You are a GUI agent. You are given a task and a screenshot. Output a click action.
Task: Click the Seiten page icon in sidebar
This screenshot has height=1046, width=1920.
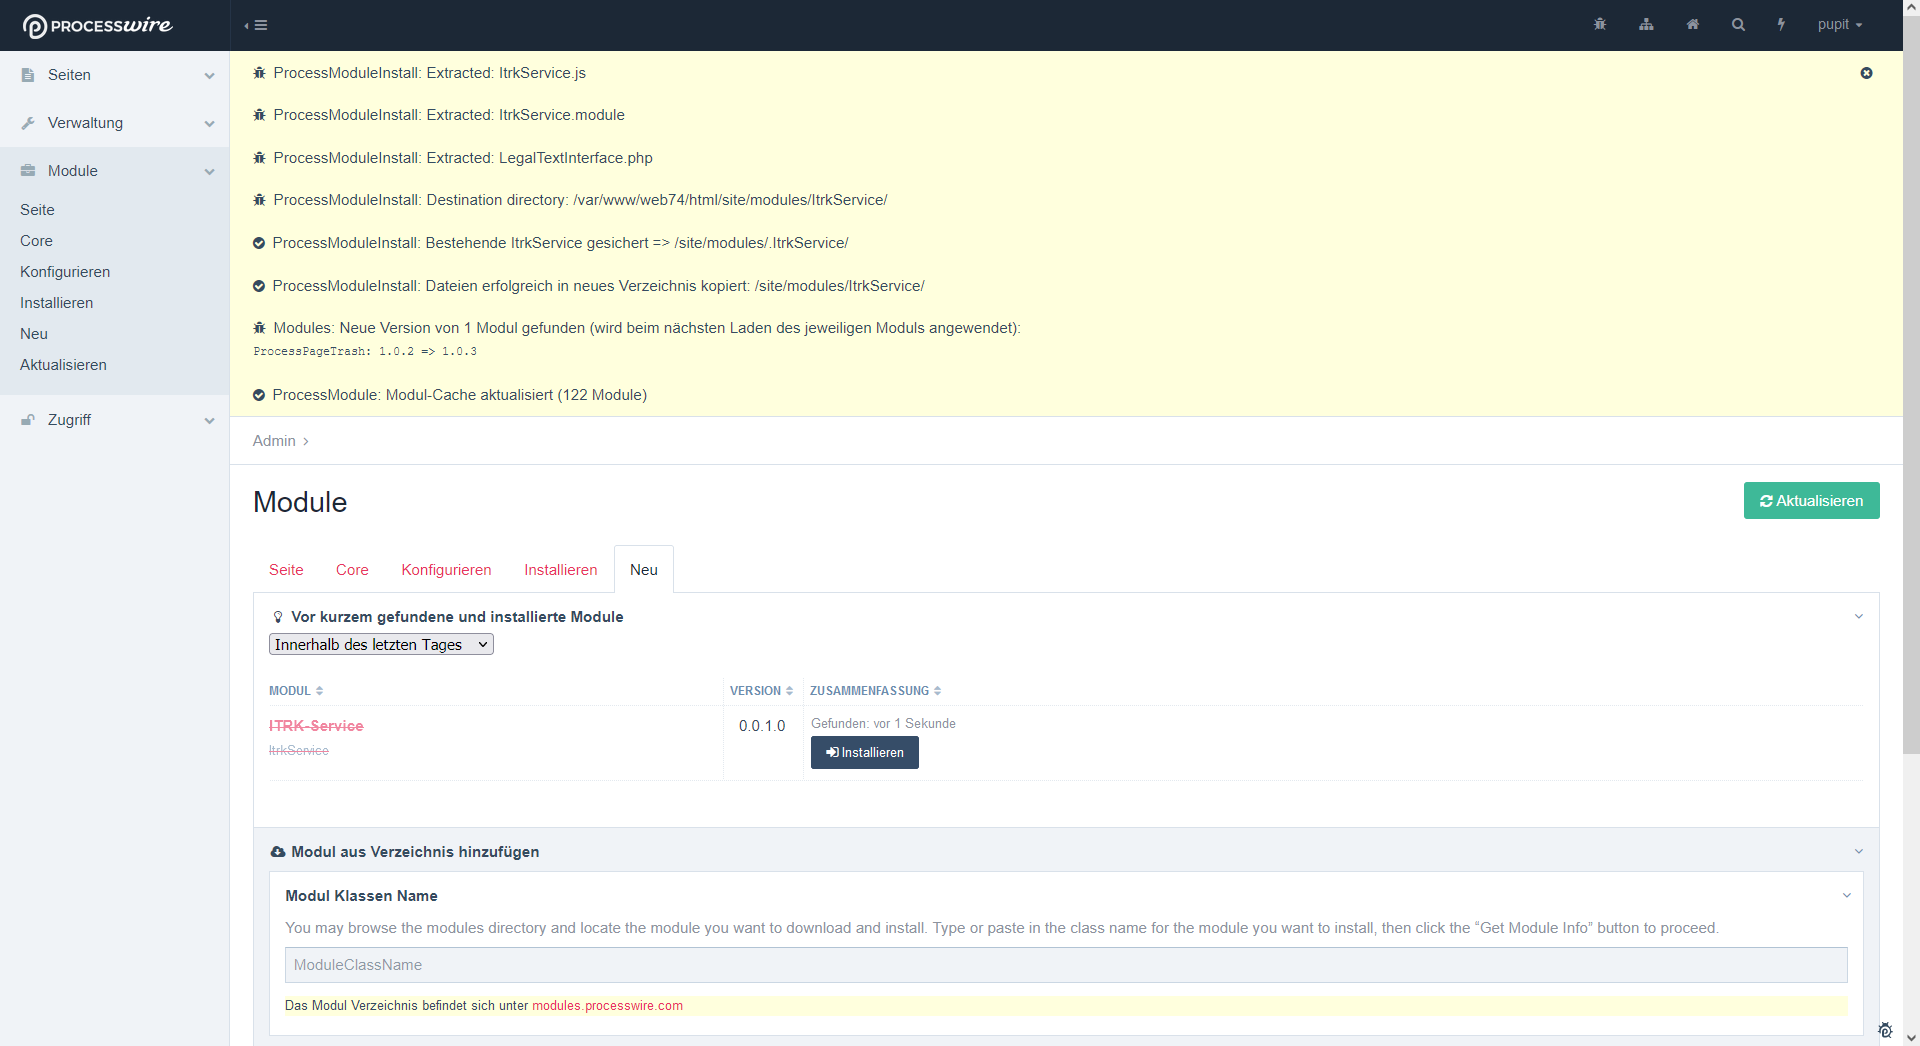pos(28,75)
